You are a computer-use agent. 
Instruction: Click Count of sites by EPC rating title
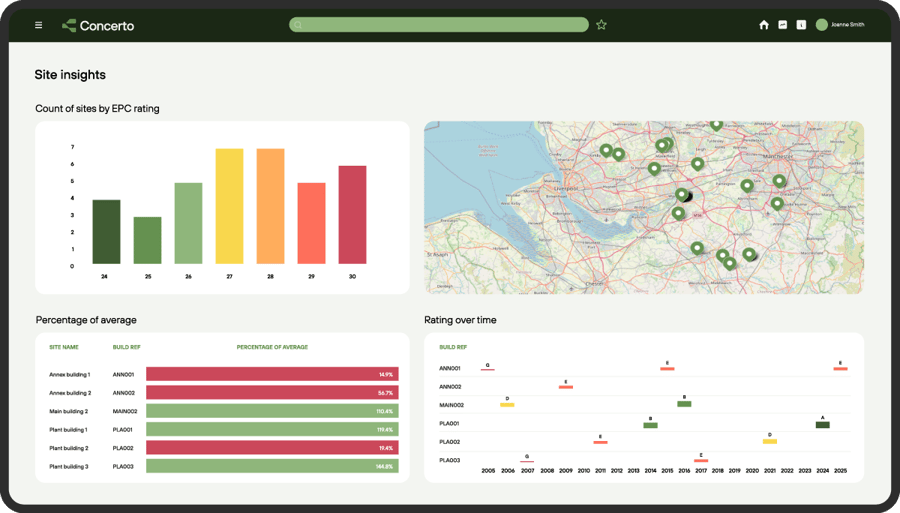tap(98, 108)
